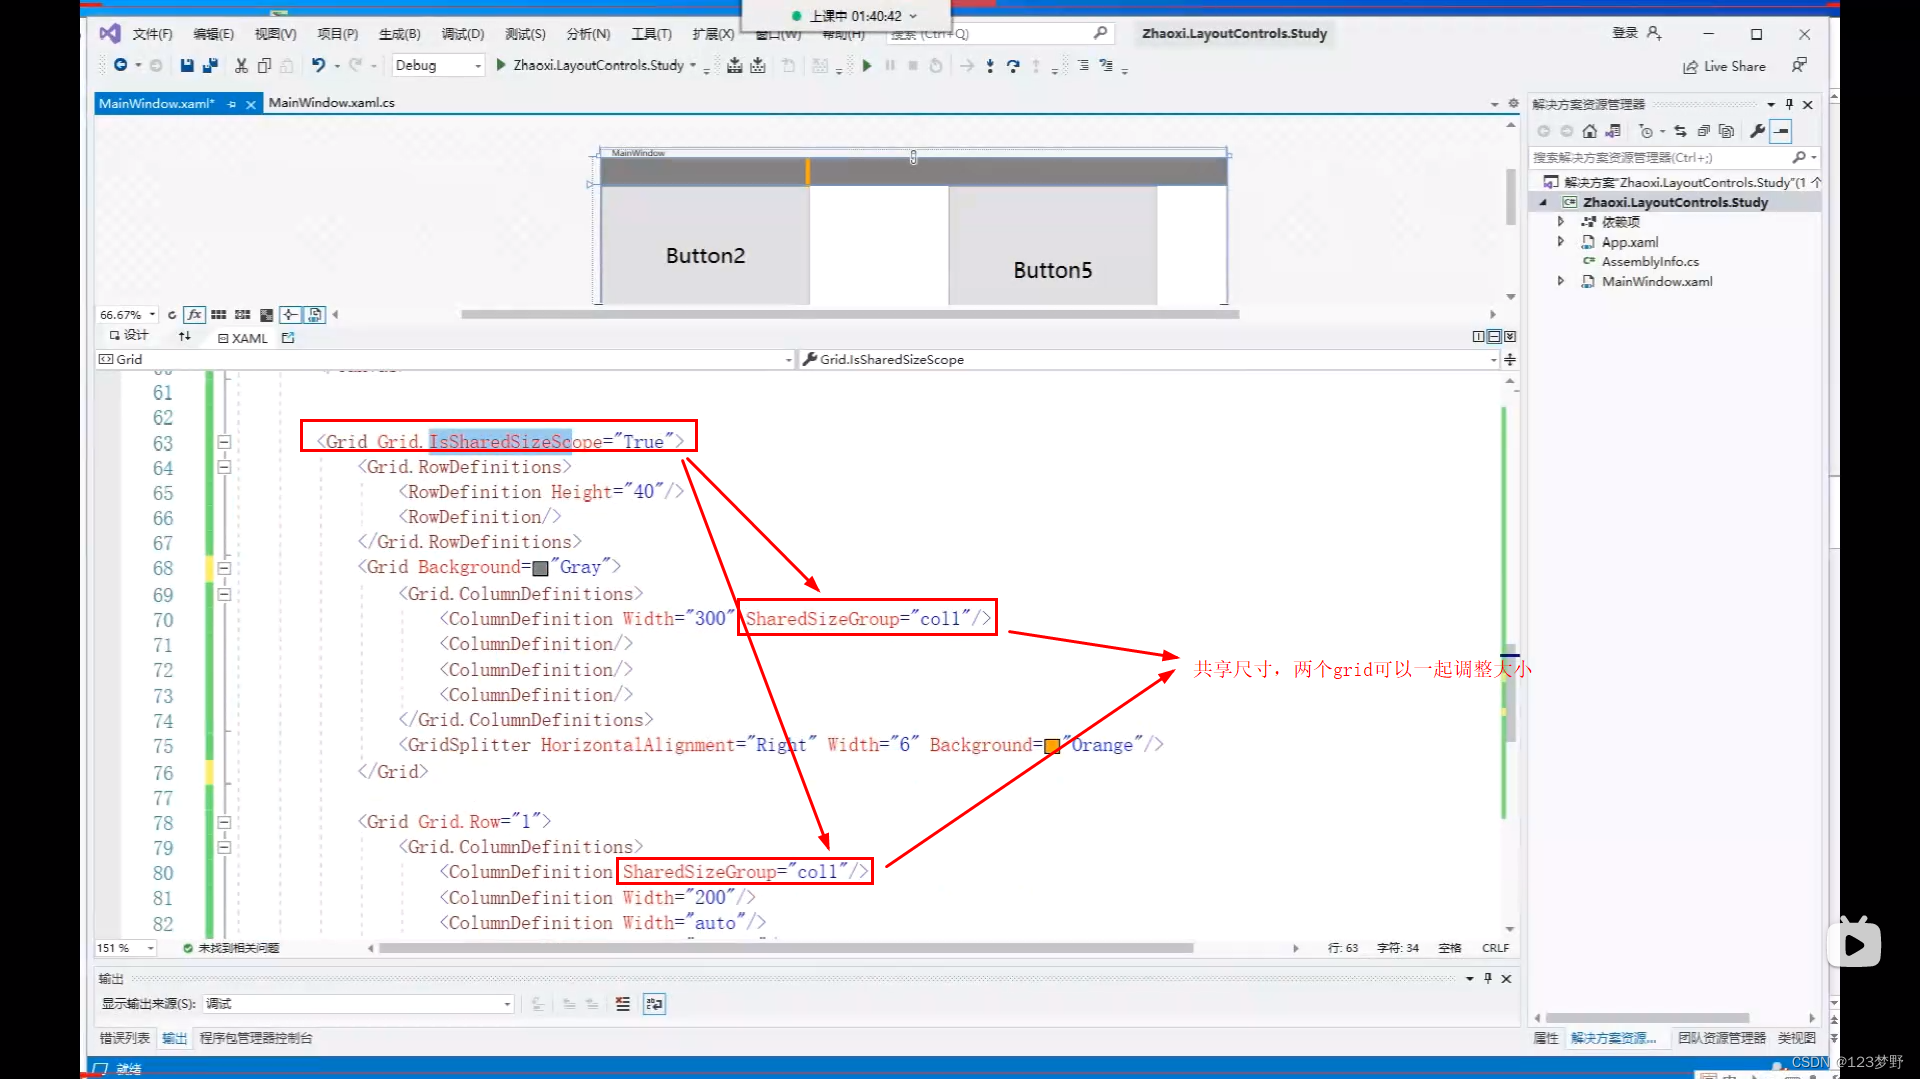Open the 视图(V) menu
This screenshot has width=1920, height=1079.
click(275, 34)
